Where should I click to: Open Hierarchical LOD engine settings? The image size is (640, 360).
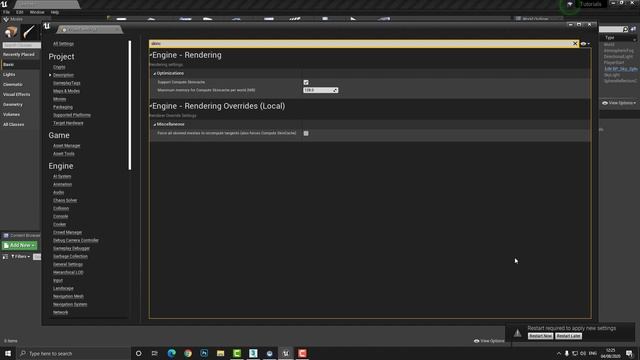coord(68,272)
